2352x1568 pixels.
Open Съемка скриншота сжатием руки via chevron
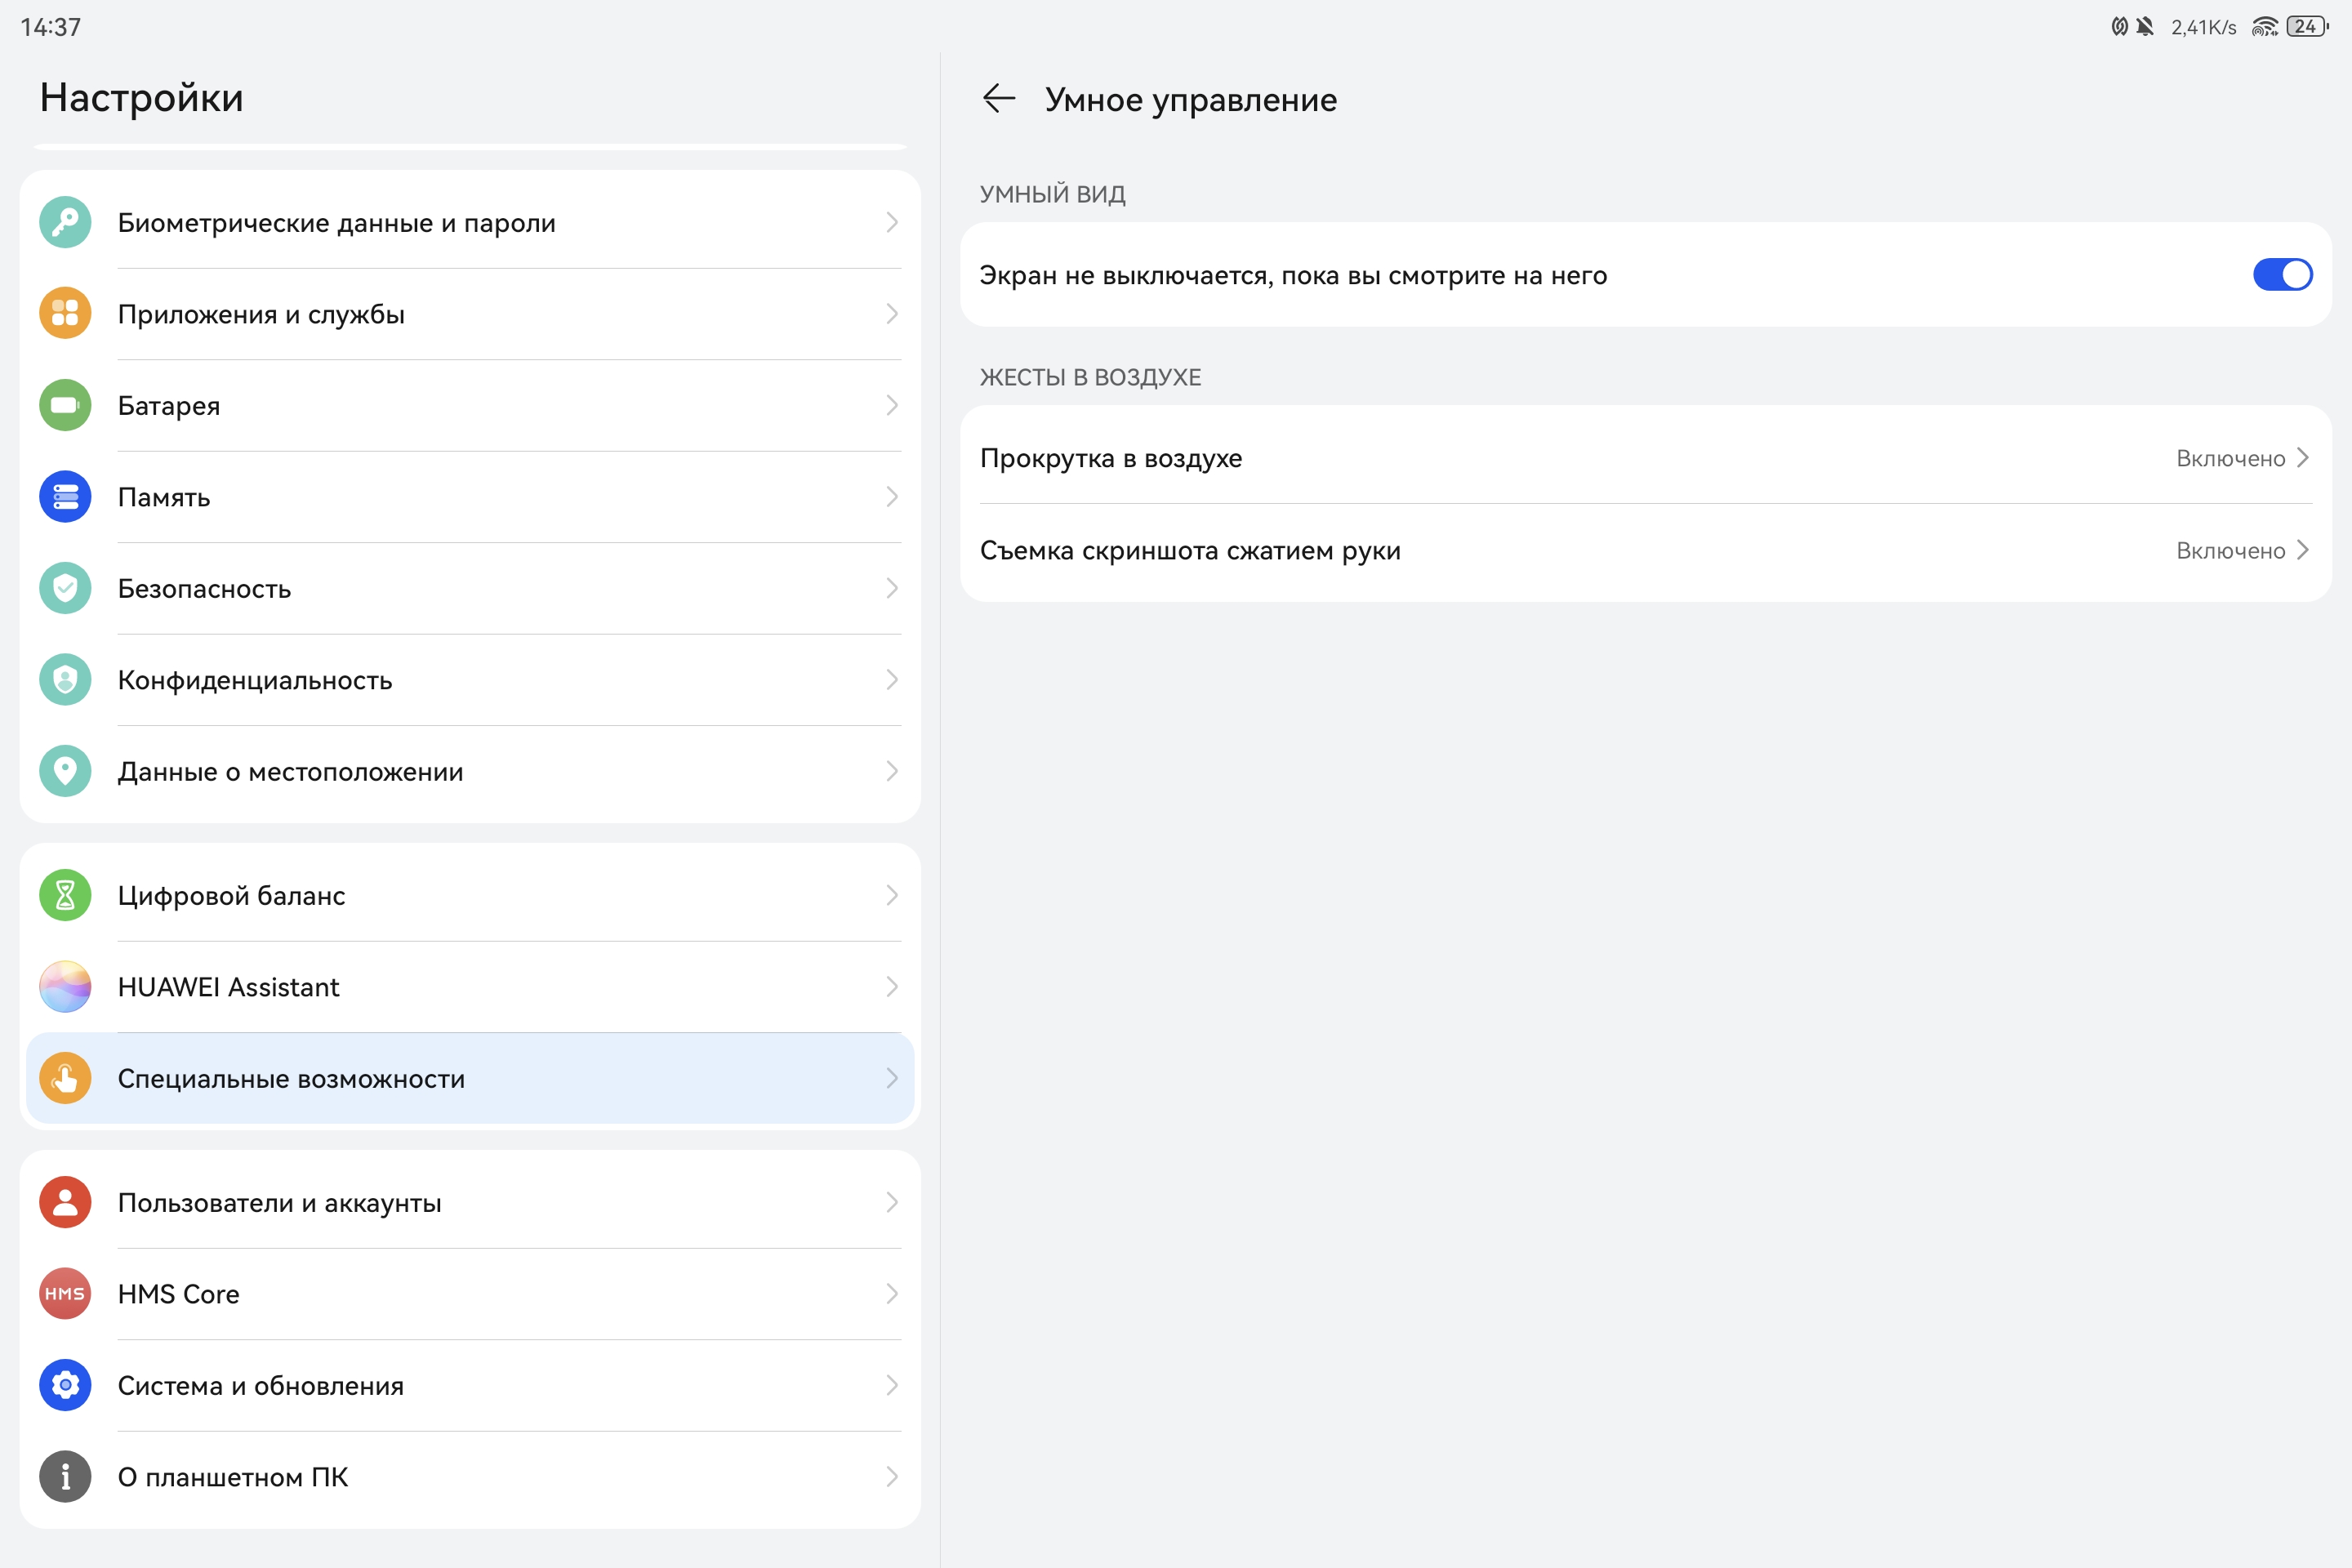point(2303,550)
